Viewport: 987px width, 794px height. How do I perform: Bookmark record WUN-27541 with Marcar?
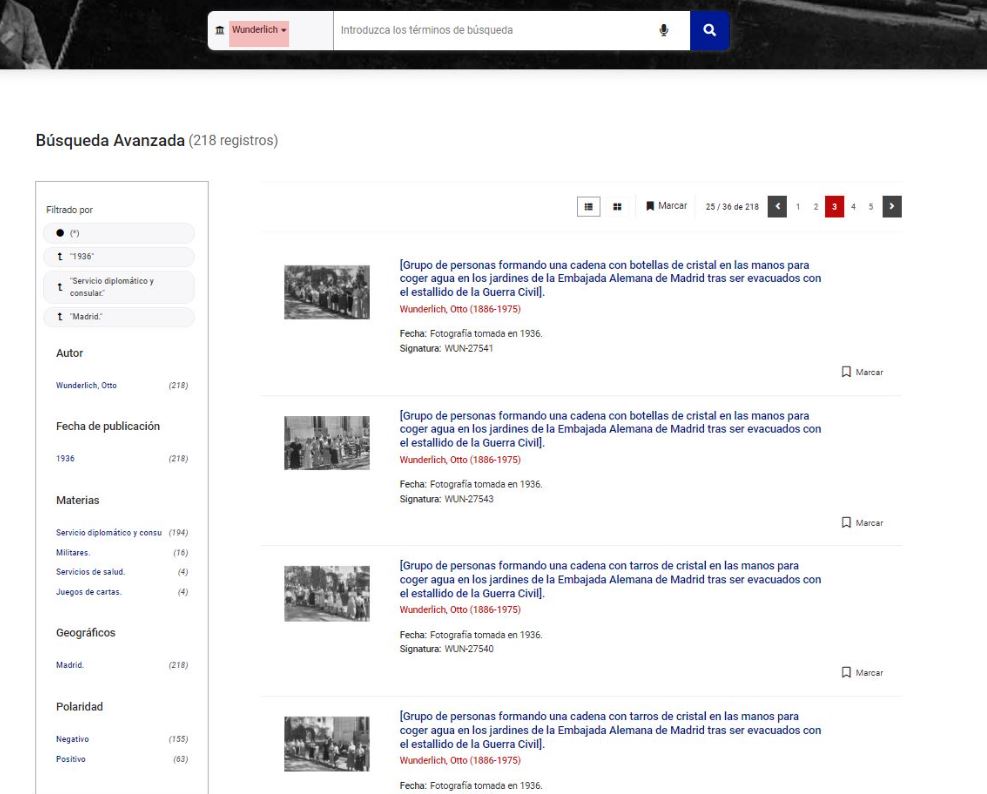[862, 372]
